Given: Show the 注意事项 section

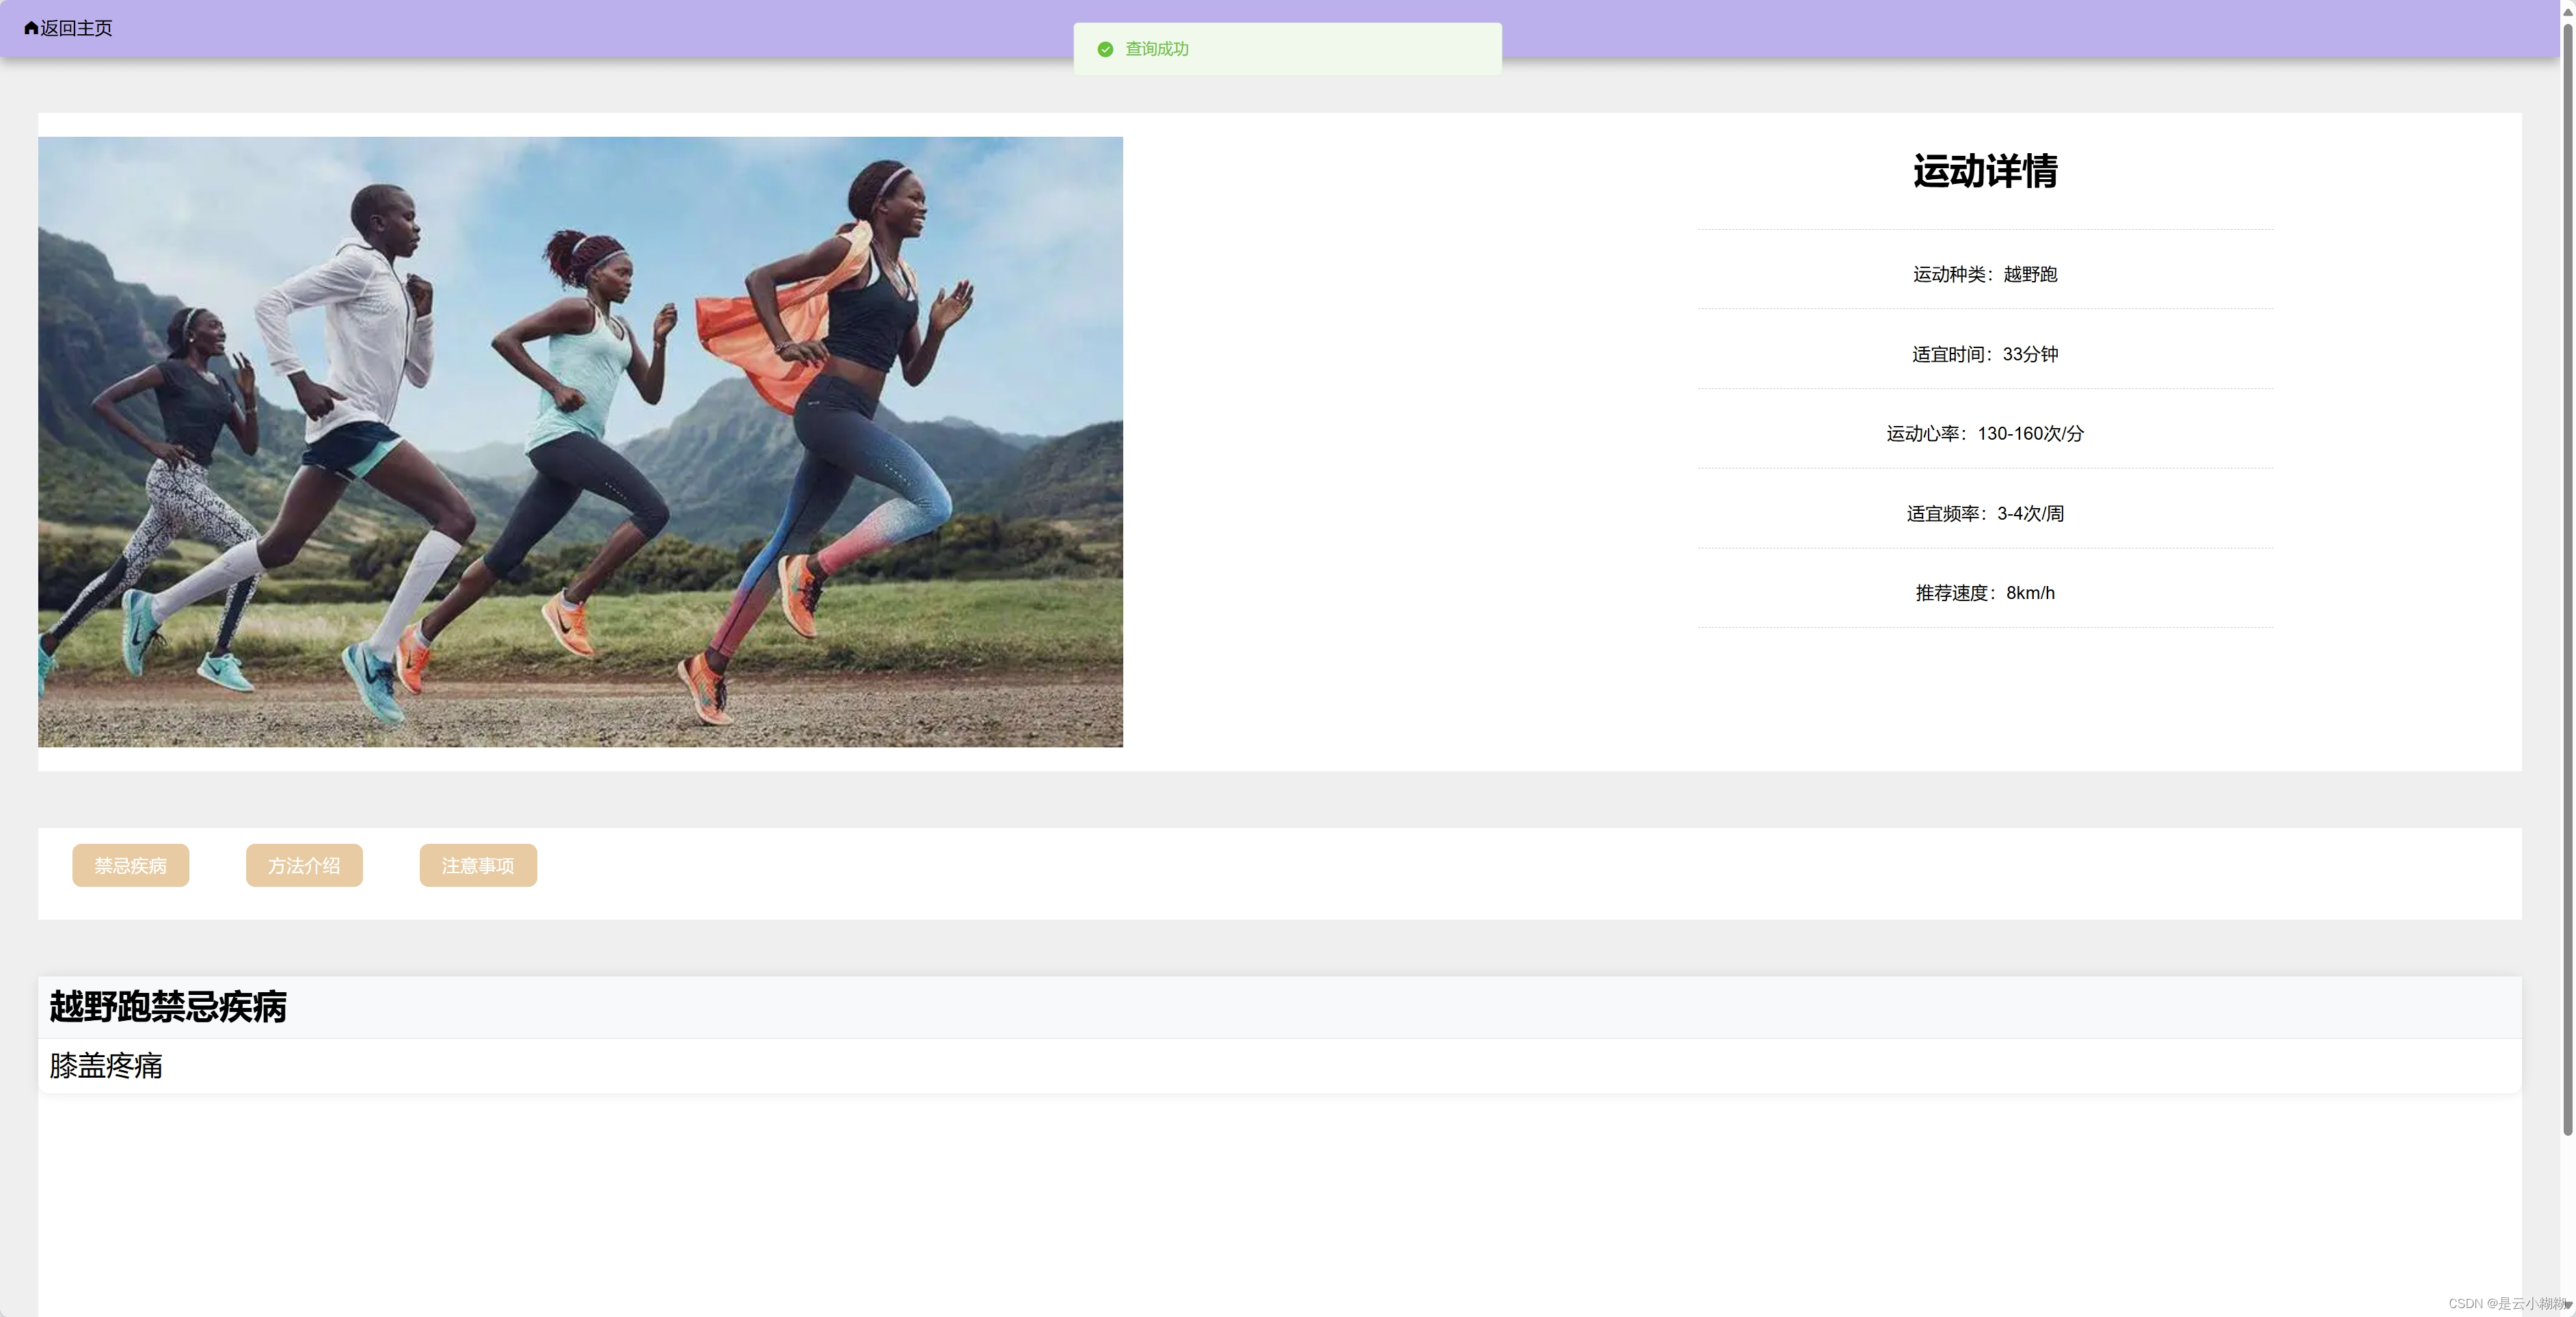Looking at the screenshot, I should pyautogui.click(x=478, y=865).
